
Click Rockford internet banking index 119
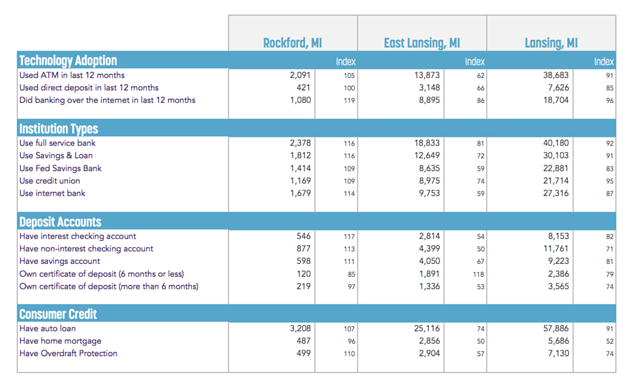349,100
